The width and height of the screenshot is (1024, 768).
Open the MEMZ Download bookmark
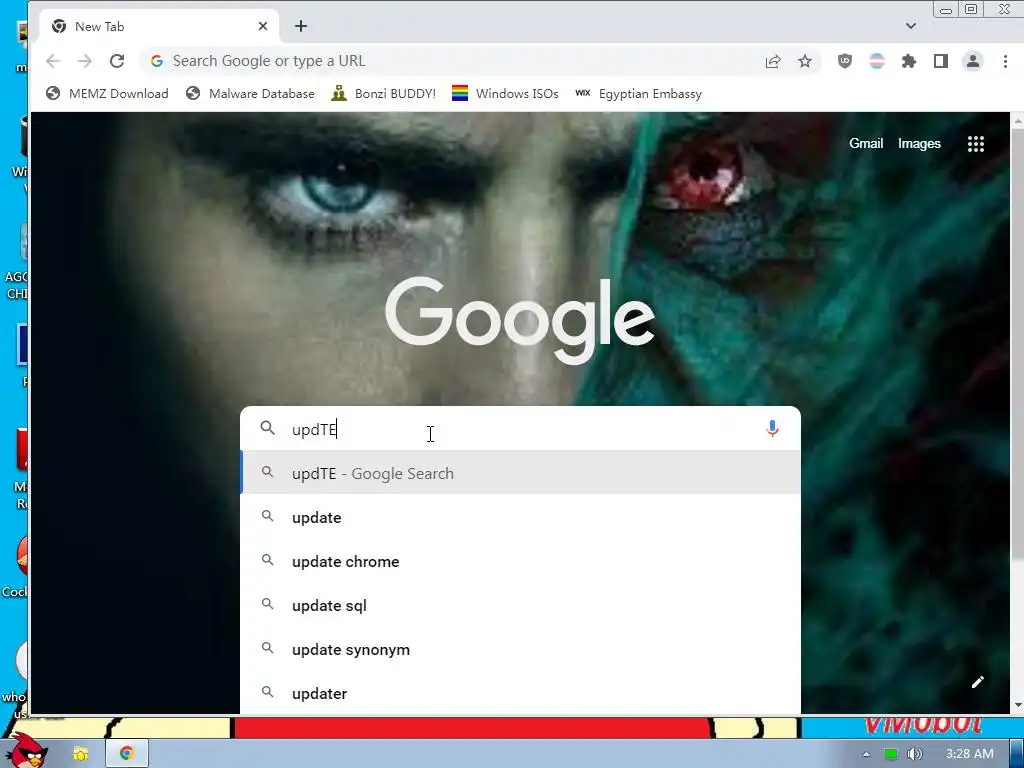[107, 93]
